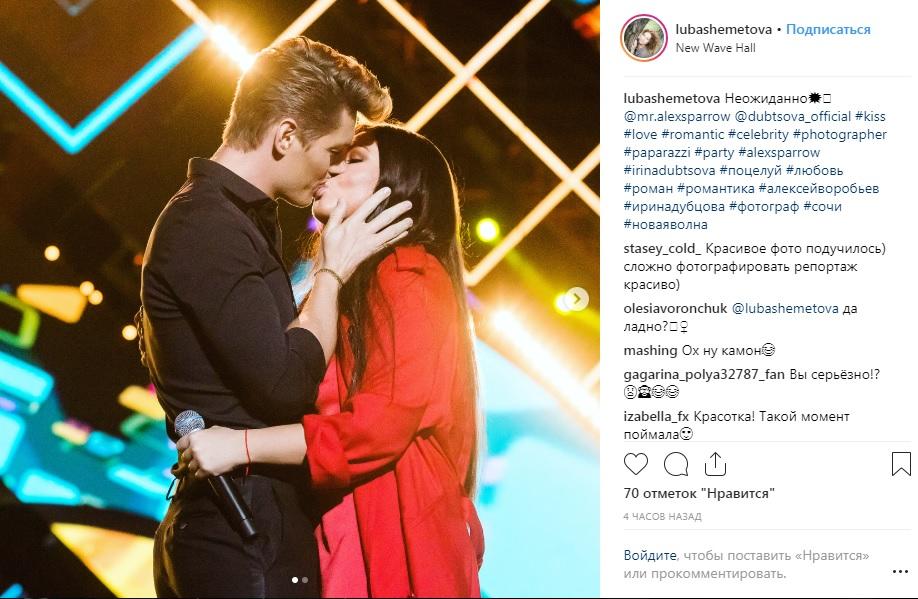Open comments using the speech bubble icon
The height and width of the screenshot is (599, 918).
tap(676, 464)
